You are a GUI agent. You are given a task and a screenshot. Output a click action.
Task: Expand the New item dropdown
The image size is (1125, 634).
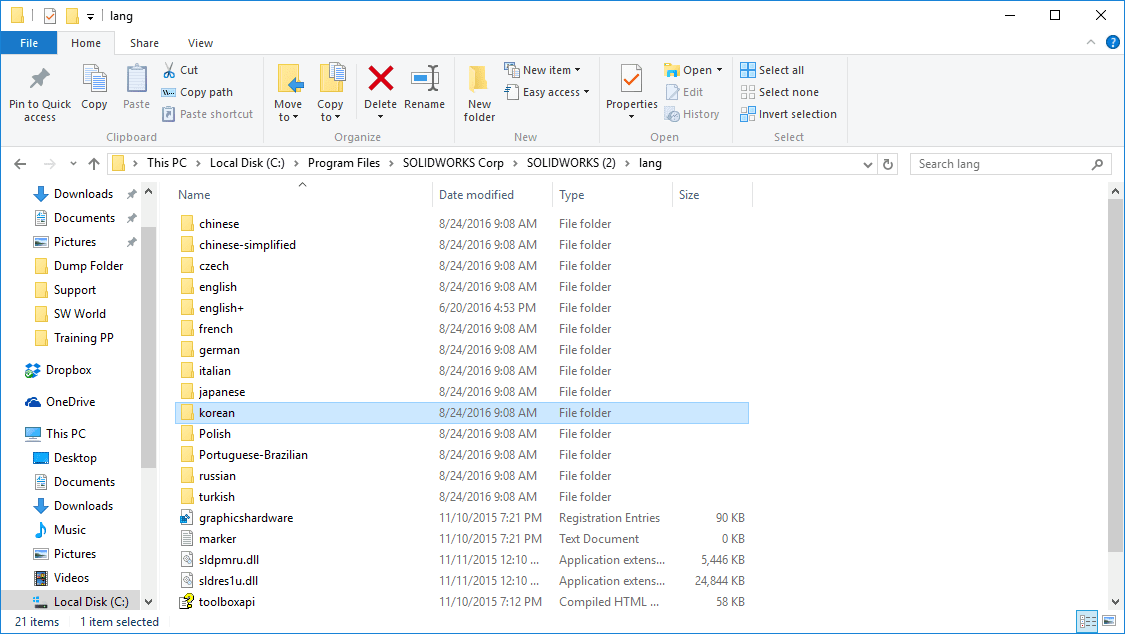pos(546,69)
